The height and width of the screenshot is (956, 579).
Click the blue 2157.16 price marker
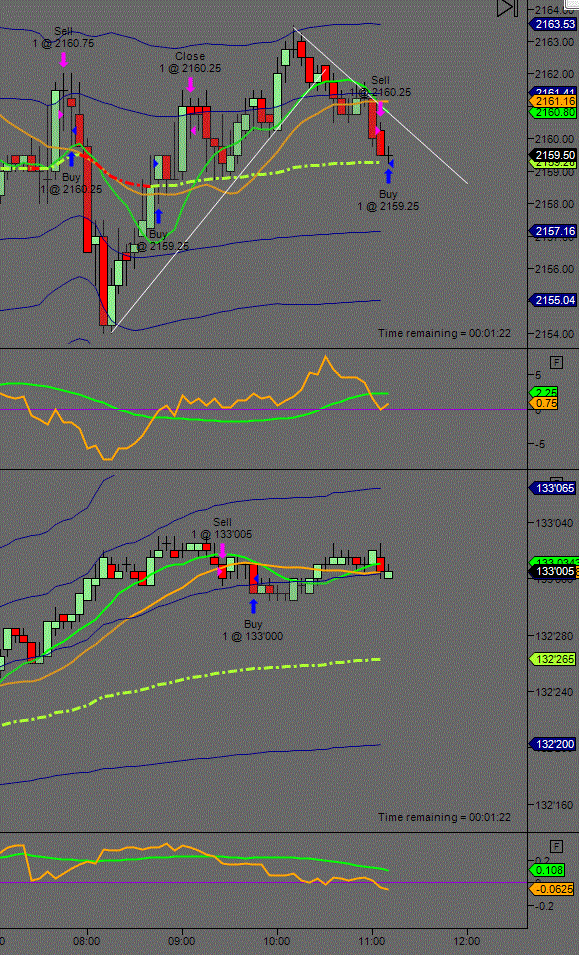553,231
